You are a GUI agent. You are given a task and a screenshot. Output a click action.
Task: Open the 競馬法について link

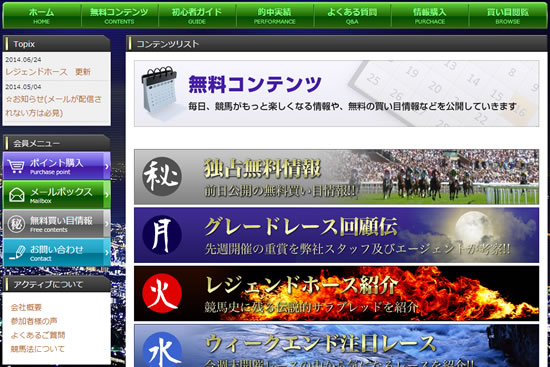38,349
